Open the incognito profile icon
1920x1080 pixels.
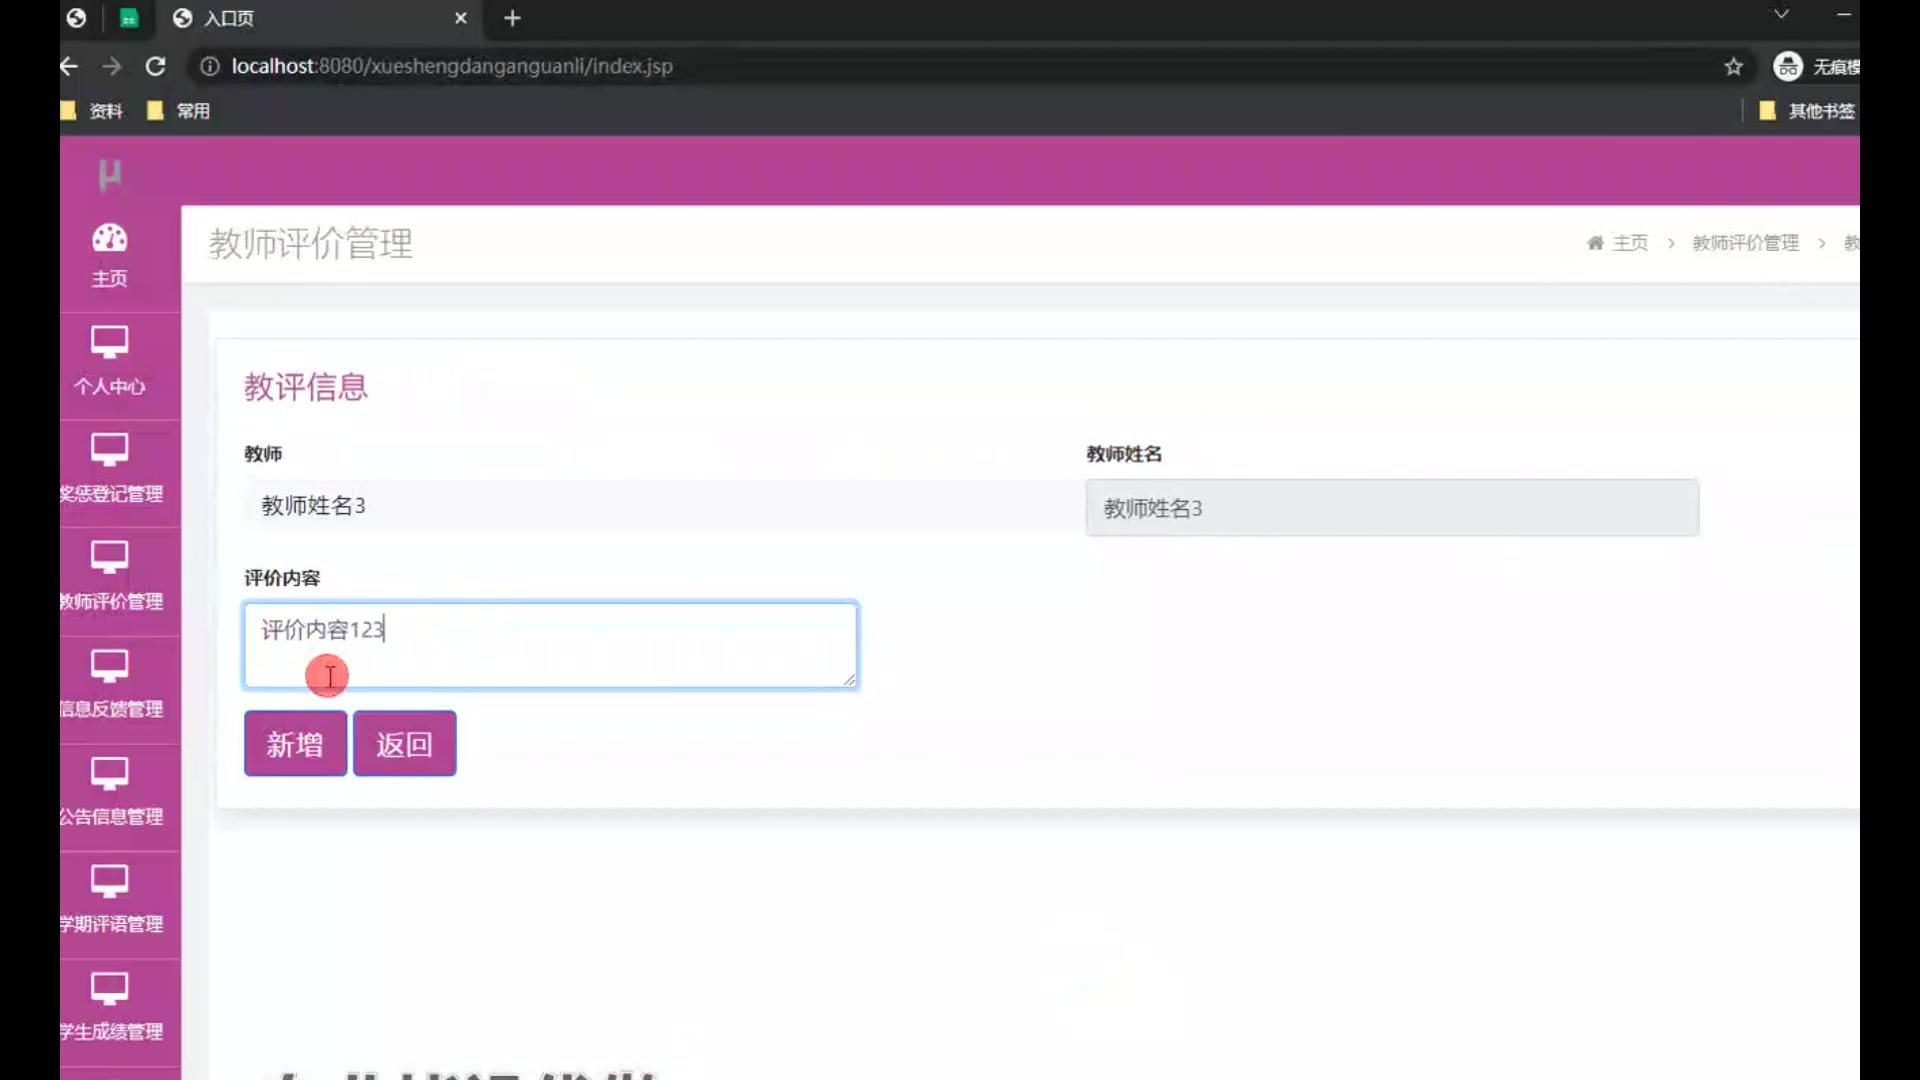1788,66
